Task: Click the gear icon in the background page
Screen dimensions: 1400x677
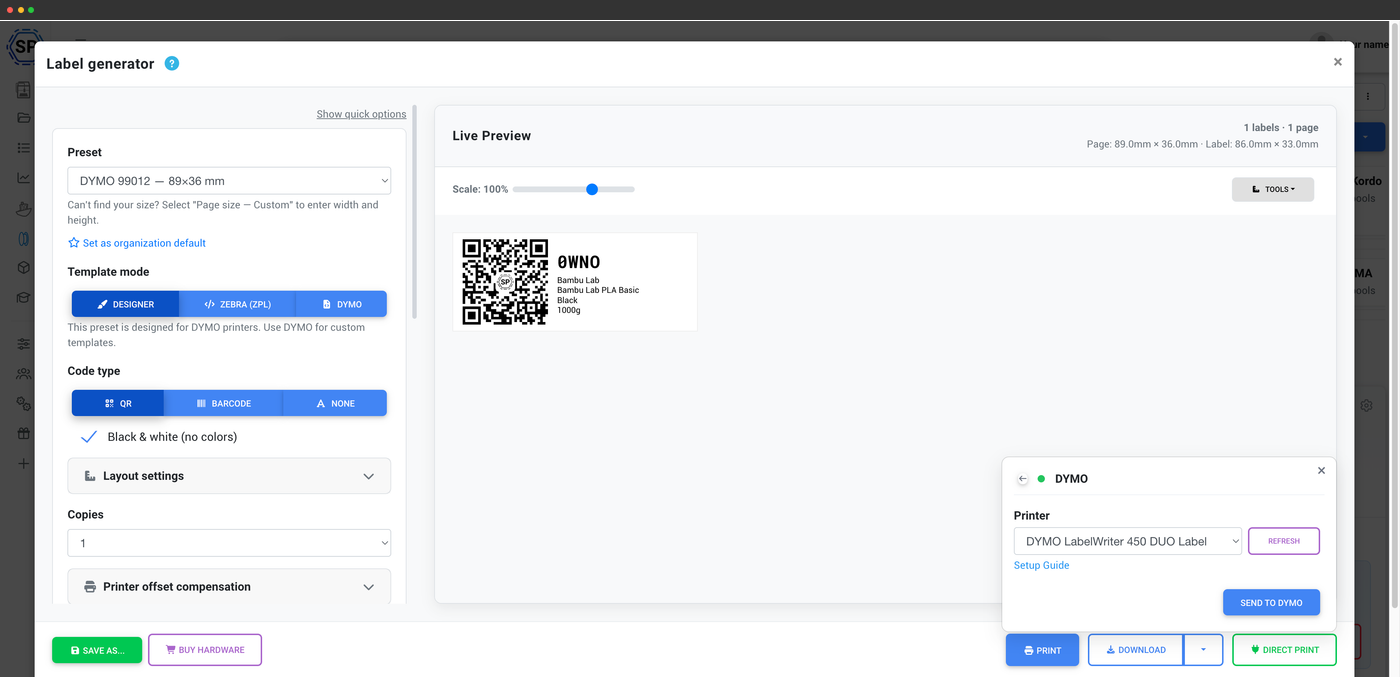Action: click(x=1366, y=406)
